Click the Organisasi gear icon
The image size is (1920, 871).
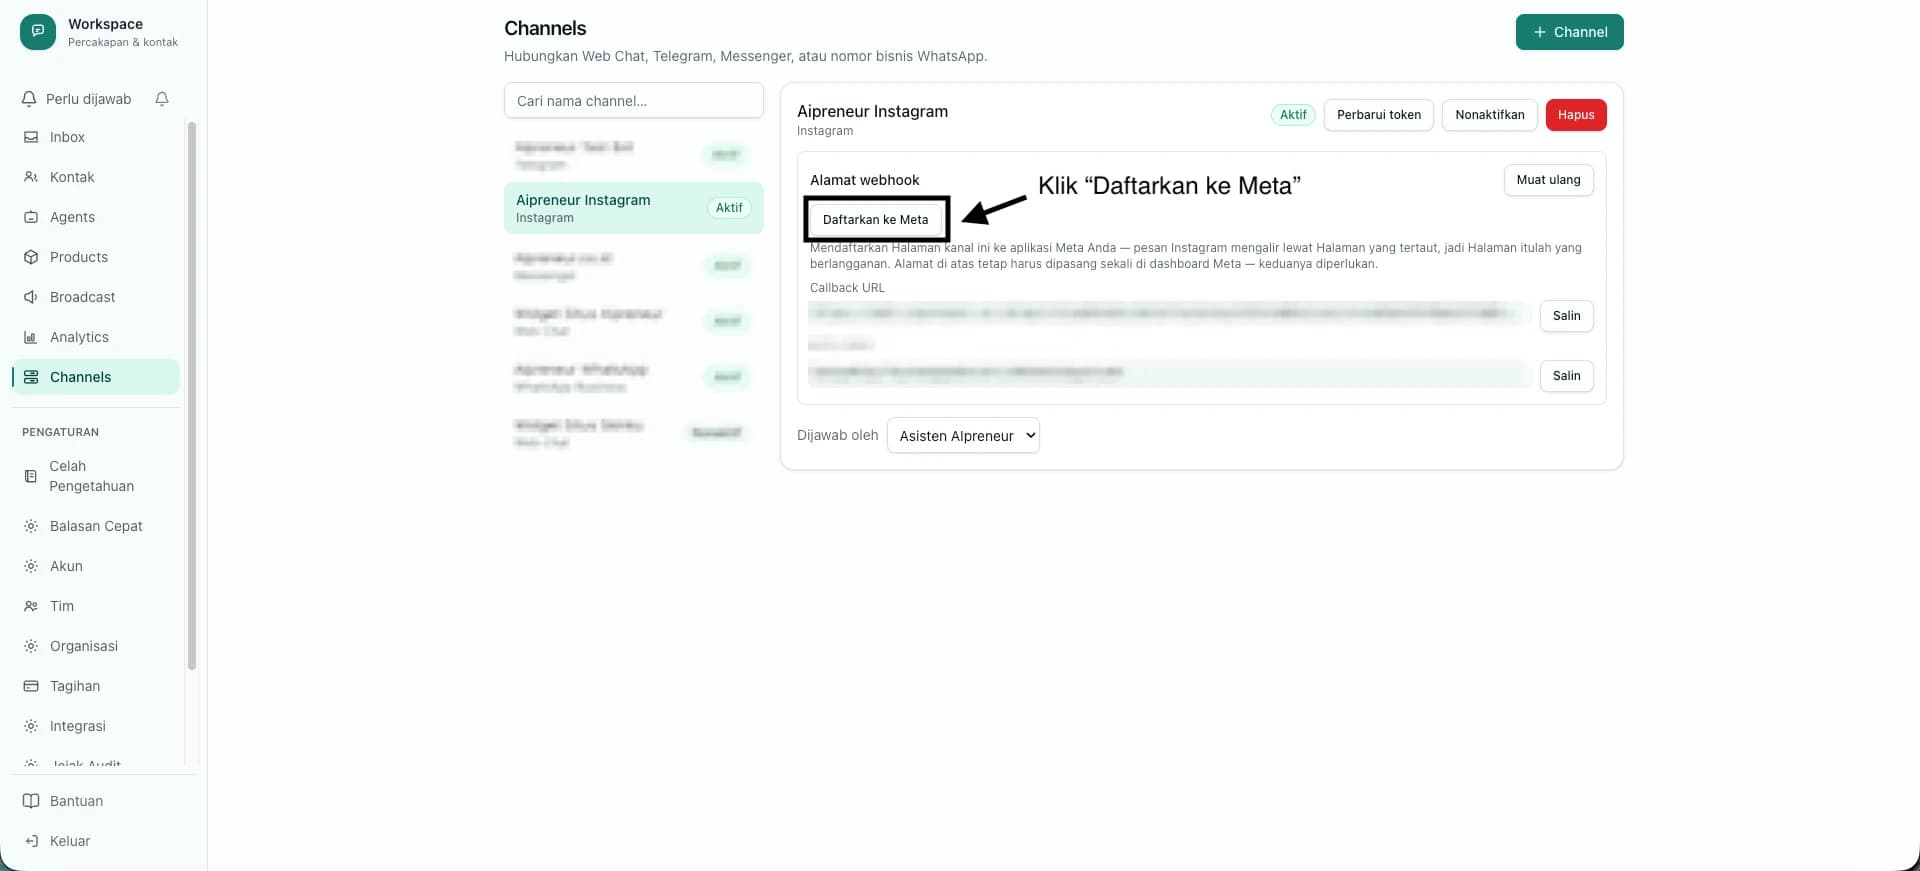pyautogui.click(x=31, y=646)
